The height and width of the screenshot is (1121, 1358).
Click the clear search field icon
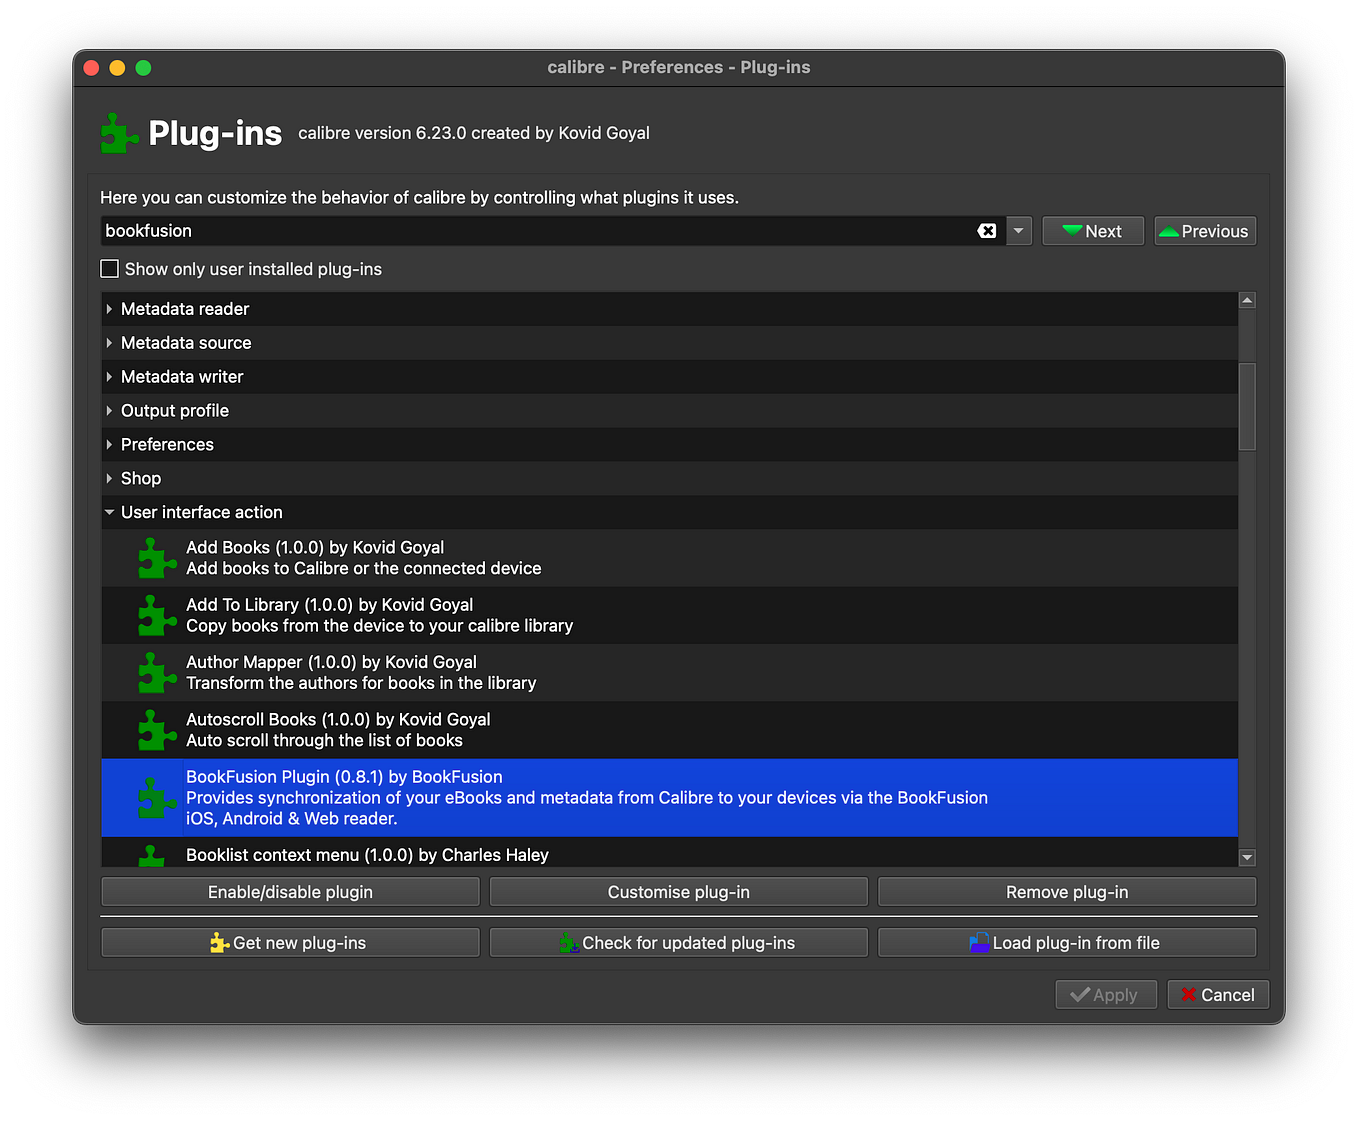pyautogui.click(x=987, y=230)
